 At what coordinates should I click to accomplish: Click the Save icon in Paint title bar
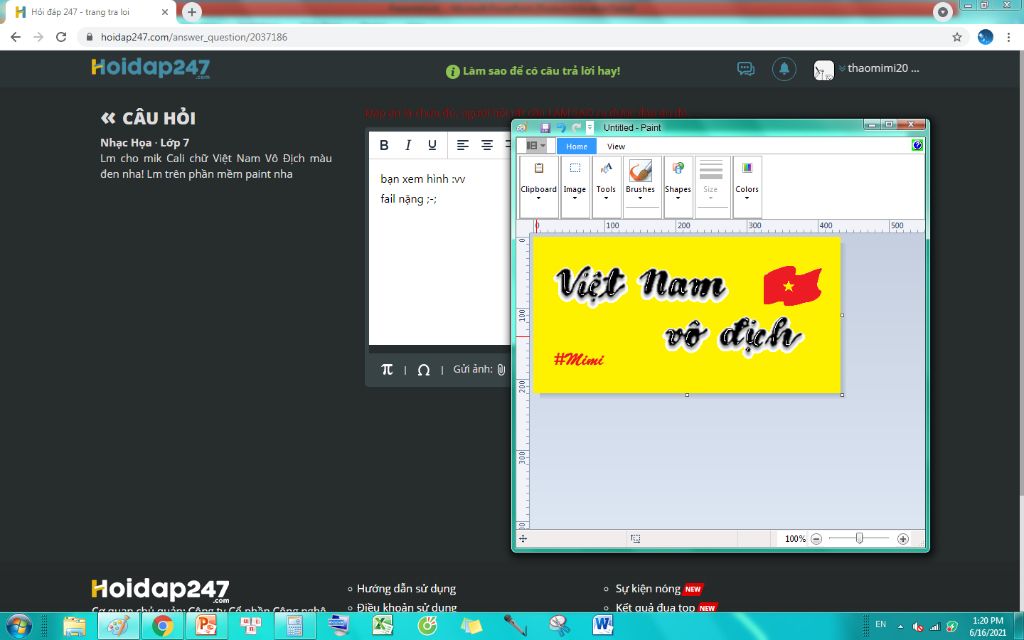pyautogui.click(x=545, y=127)
